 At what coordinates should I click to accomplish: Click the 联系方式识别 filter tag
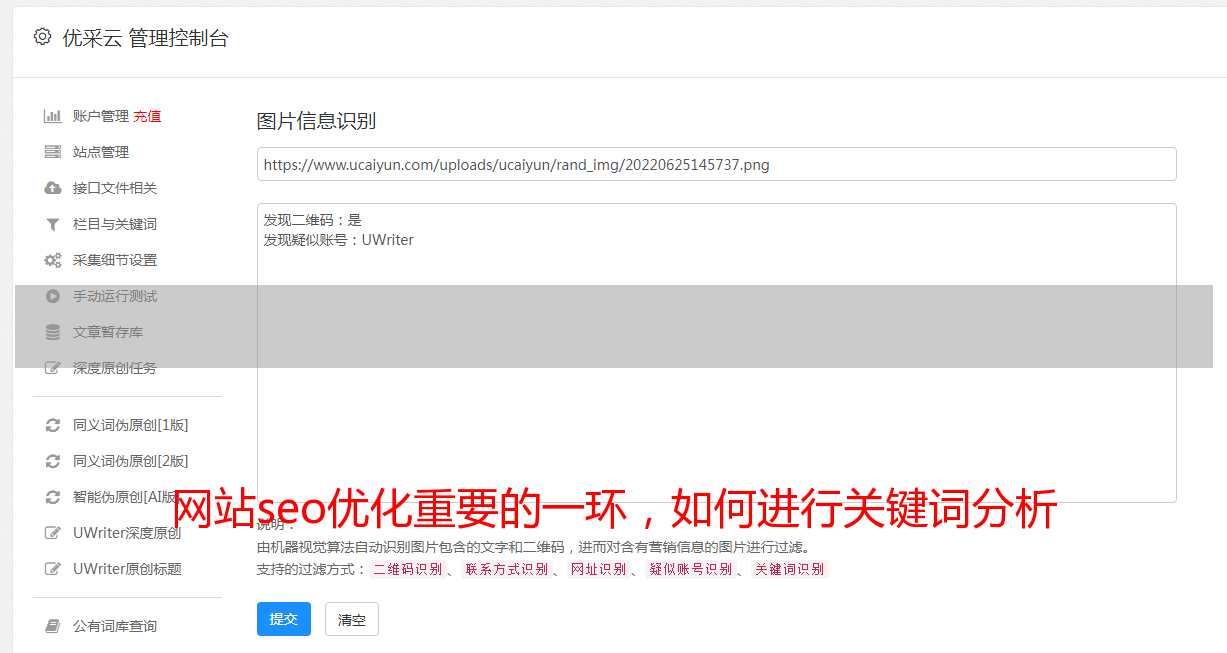(x=506, y=569)
